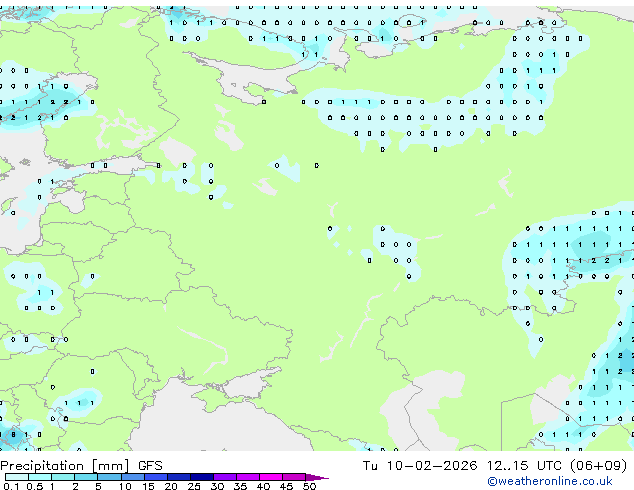The height and width of the screenshot is (490, 634).
Task: Click the above-50 legend arrow tip
Action: coord(317,477)
